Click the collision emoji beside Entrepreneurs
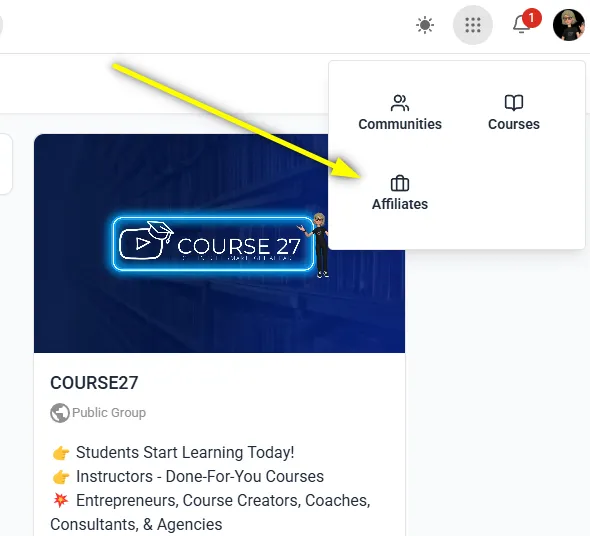This screenshot has width=590, height=536. pyautogui.click(x=61, y=500)
